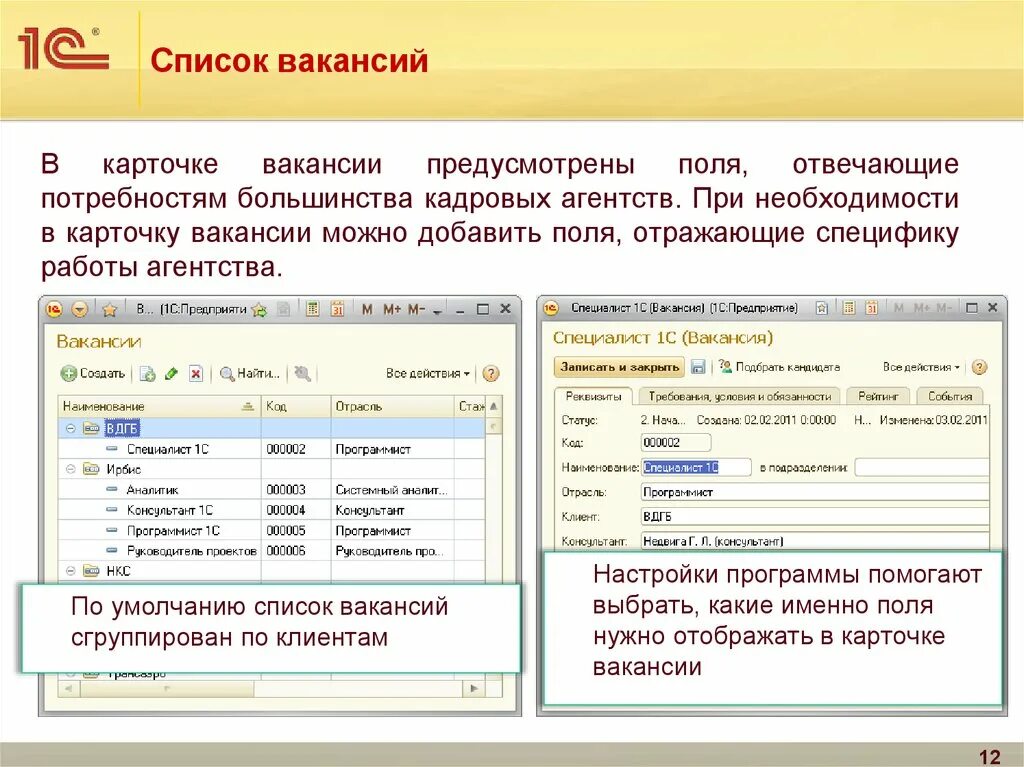Image resolution: width=1024 pixels, height=767 pixels.
Task: Switch to the Рейтинг tab
Action: point(878,396)
